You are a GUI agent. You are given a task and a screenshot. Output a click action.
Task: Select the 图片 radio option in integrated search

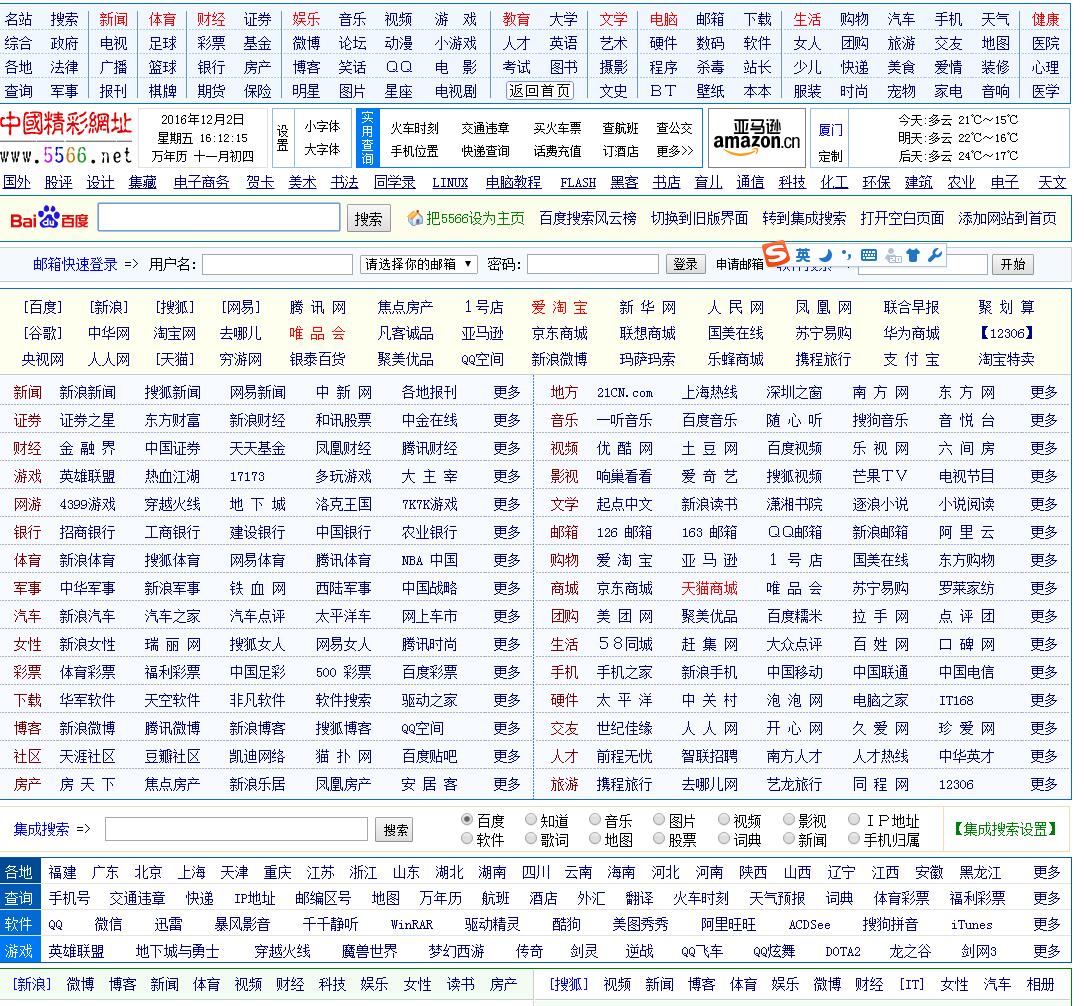tap(659, 819)
